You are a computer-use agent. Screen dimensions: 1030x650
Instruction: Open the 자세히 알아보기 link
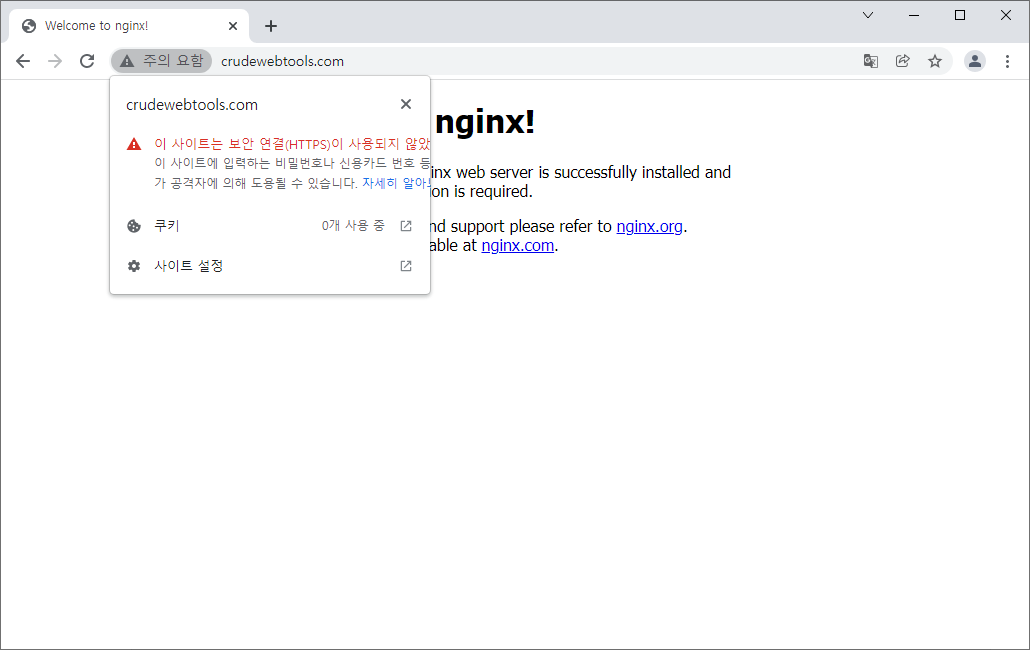click(396, 183)
